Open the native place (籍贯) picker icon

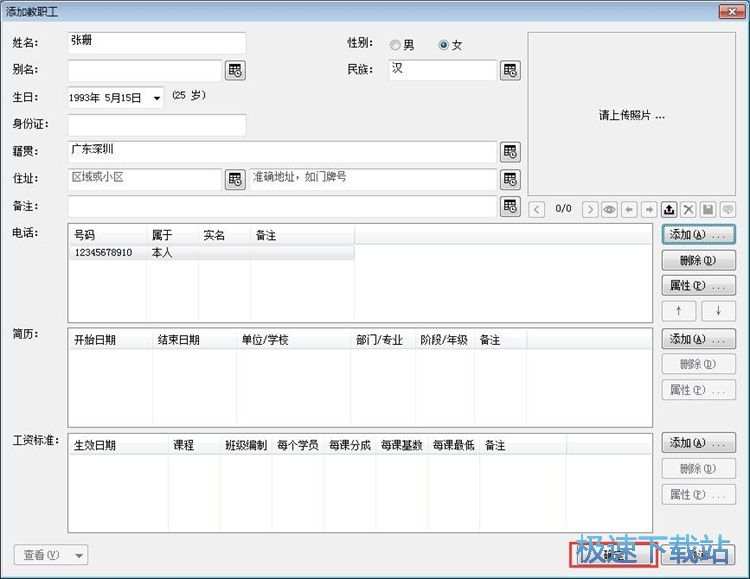[510, 152]
